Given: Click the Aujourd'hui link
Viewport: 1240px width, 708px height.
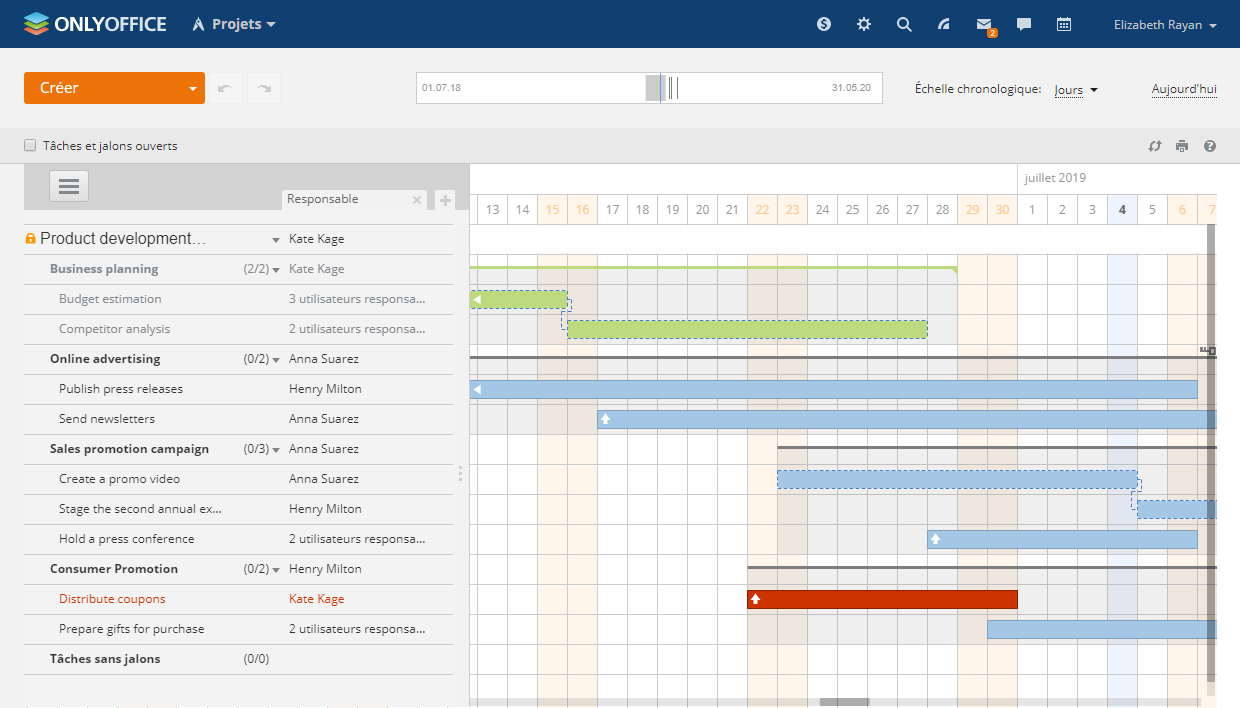Looking at the screenshot, I should pyautogui.click(x=1184, y=89).
